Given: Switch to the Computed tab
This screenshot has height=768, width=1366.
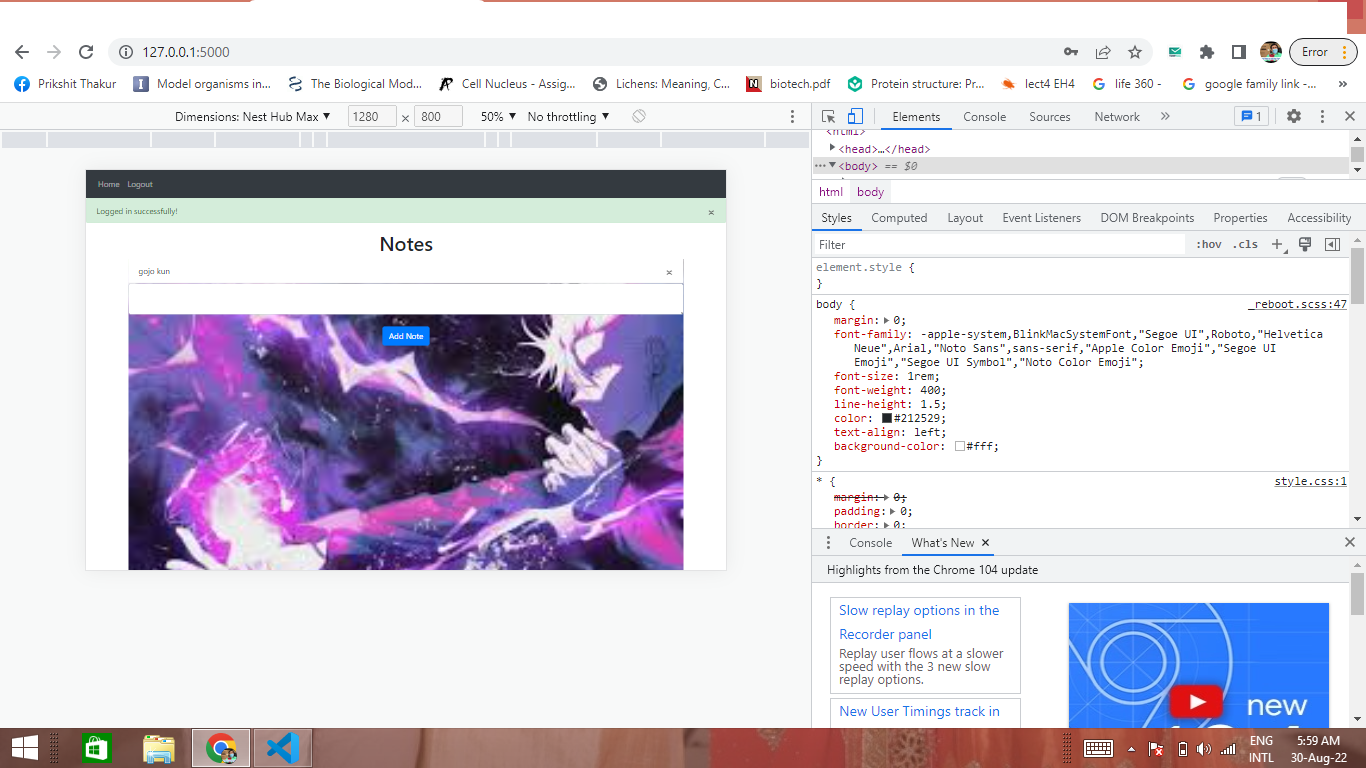Looking at the screenshot, I should 899,217.
